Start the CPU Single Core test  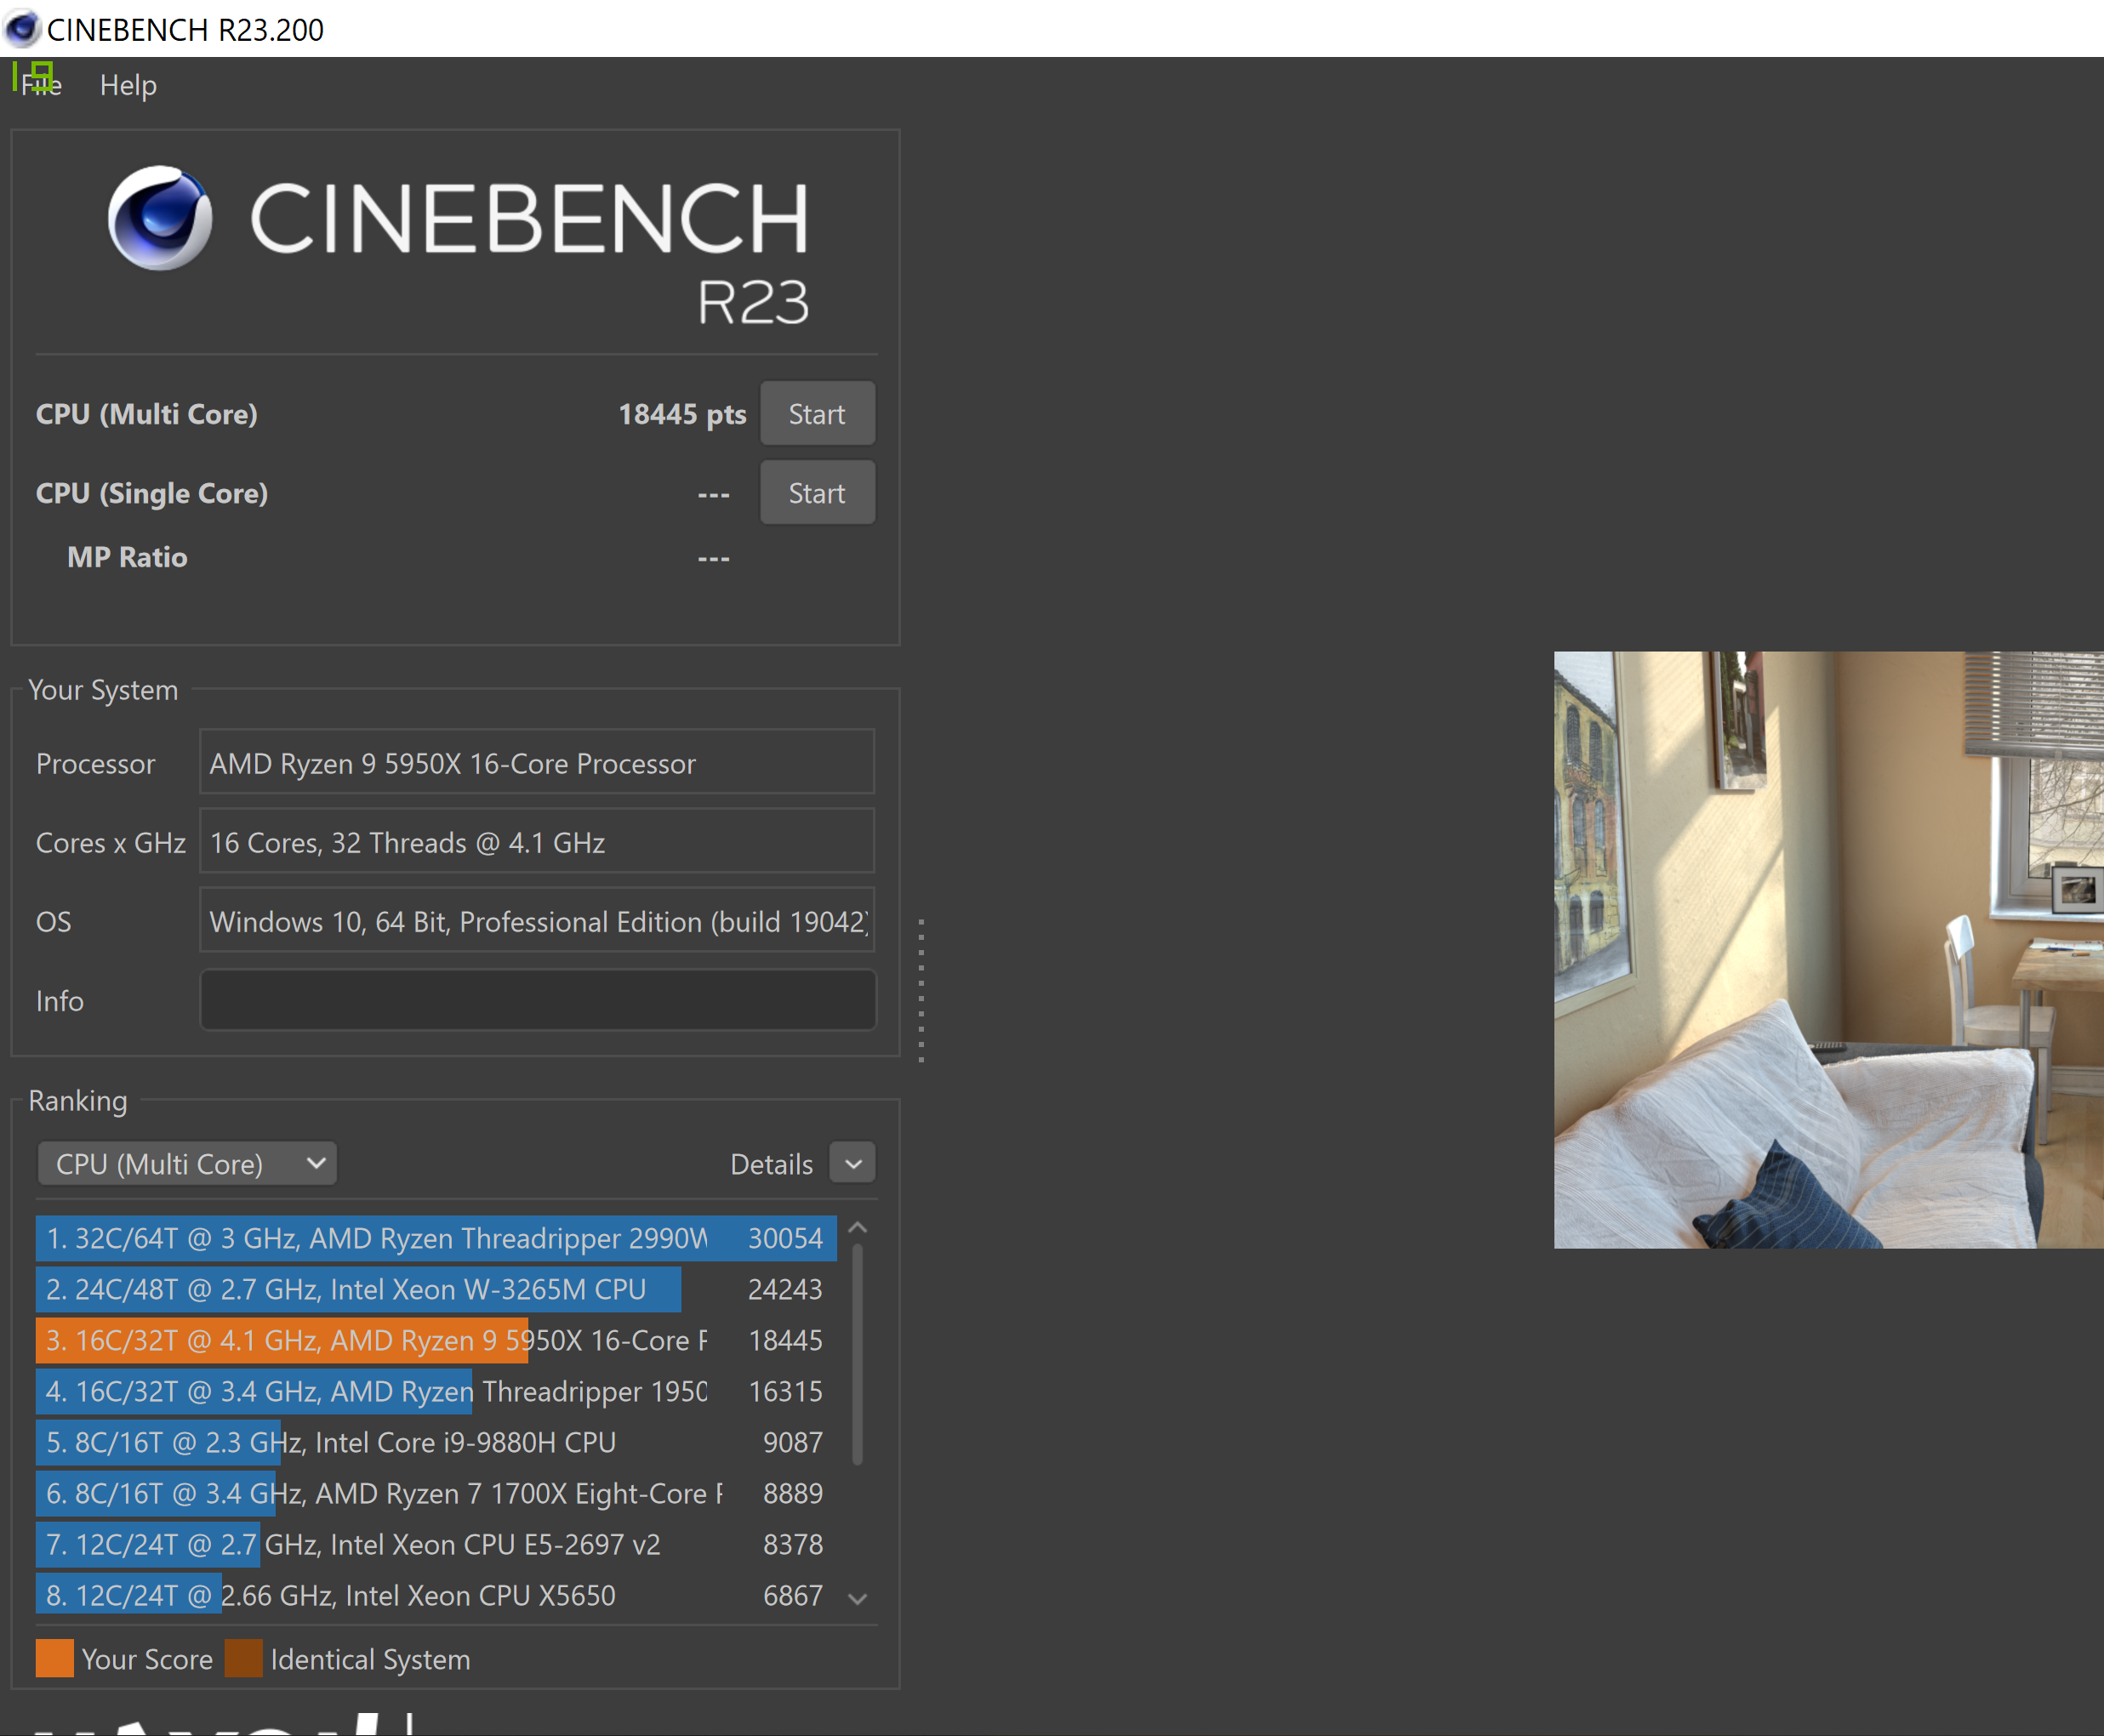817,493
